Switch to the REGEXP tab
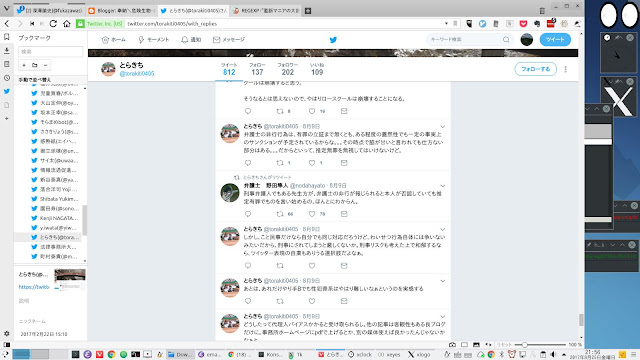 266,11
